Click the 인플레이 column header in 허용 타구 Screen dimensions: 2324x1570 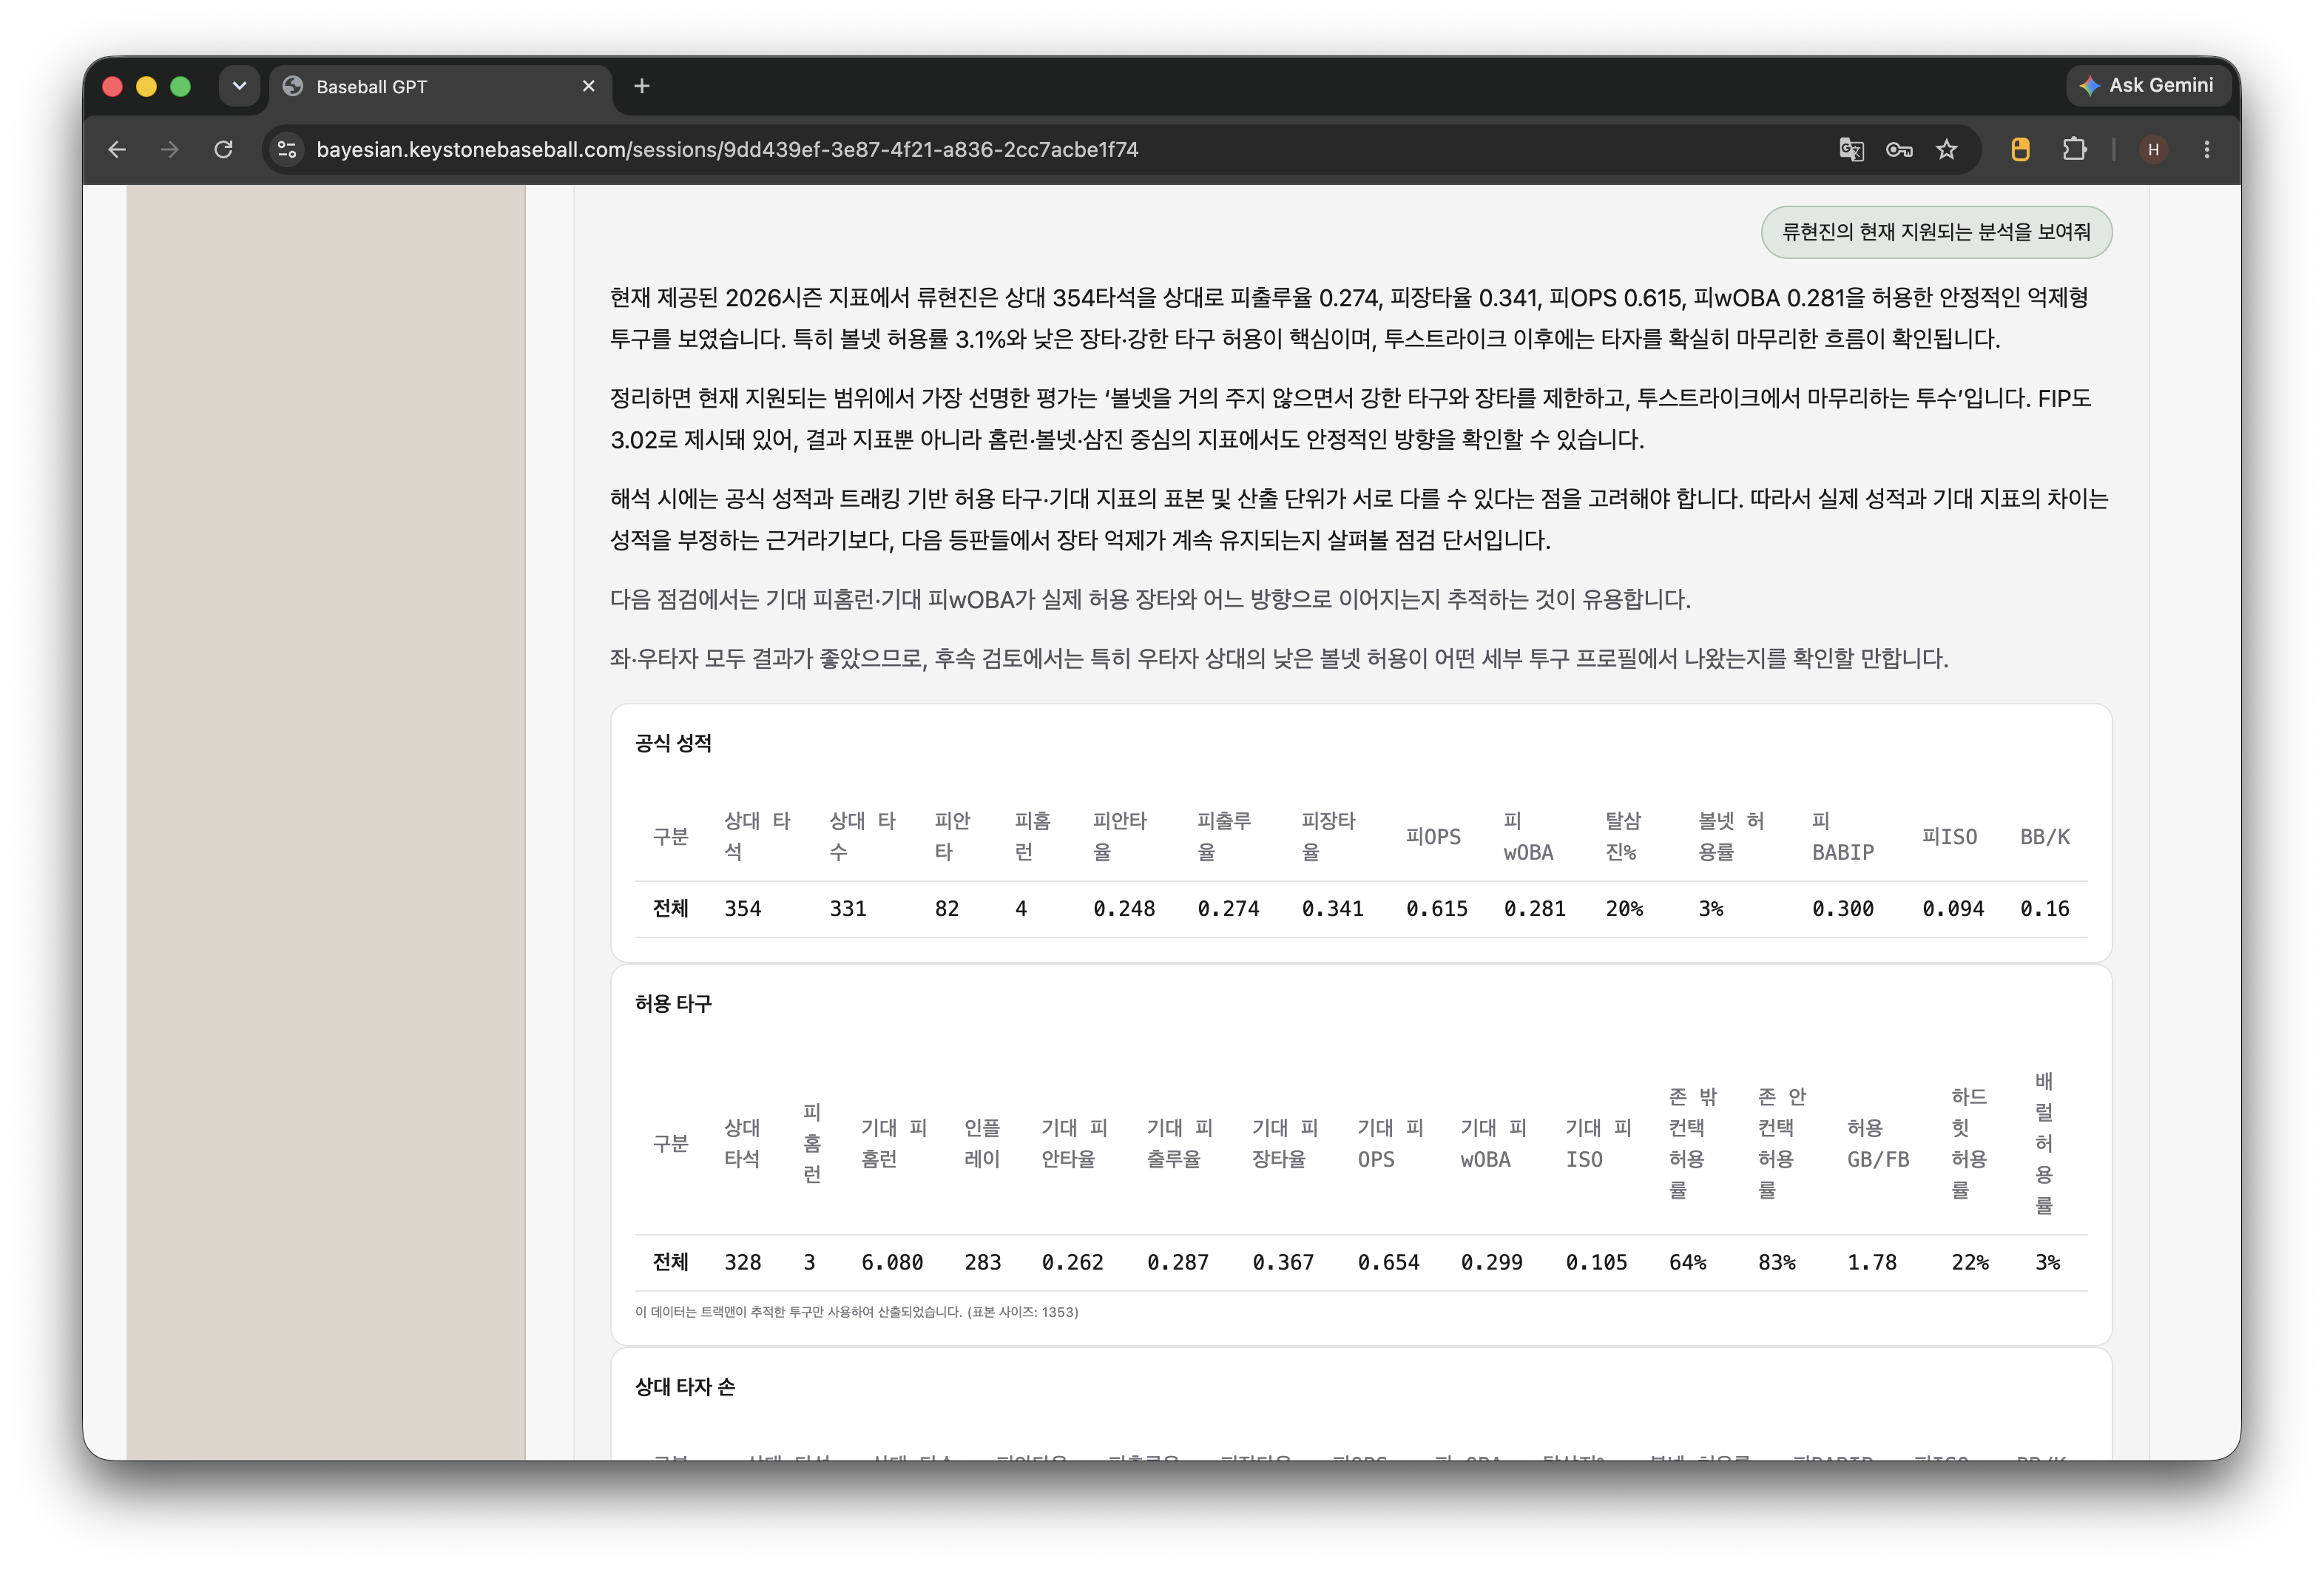coord(981,1143)
